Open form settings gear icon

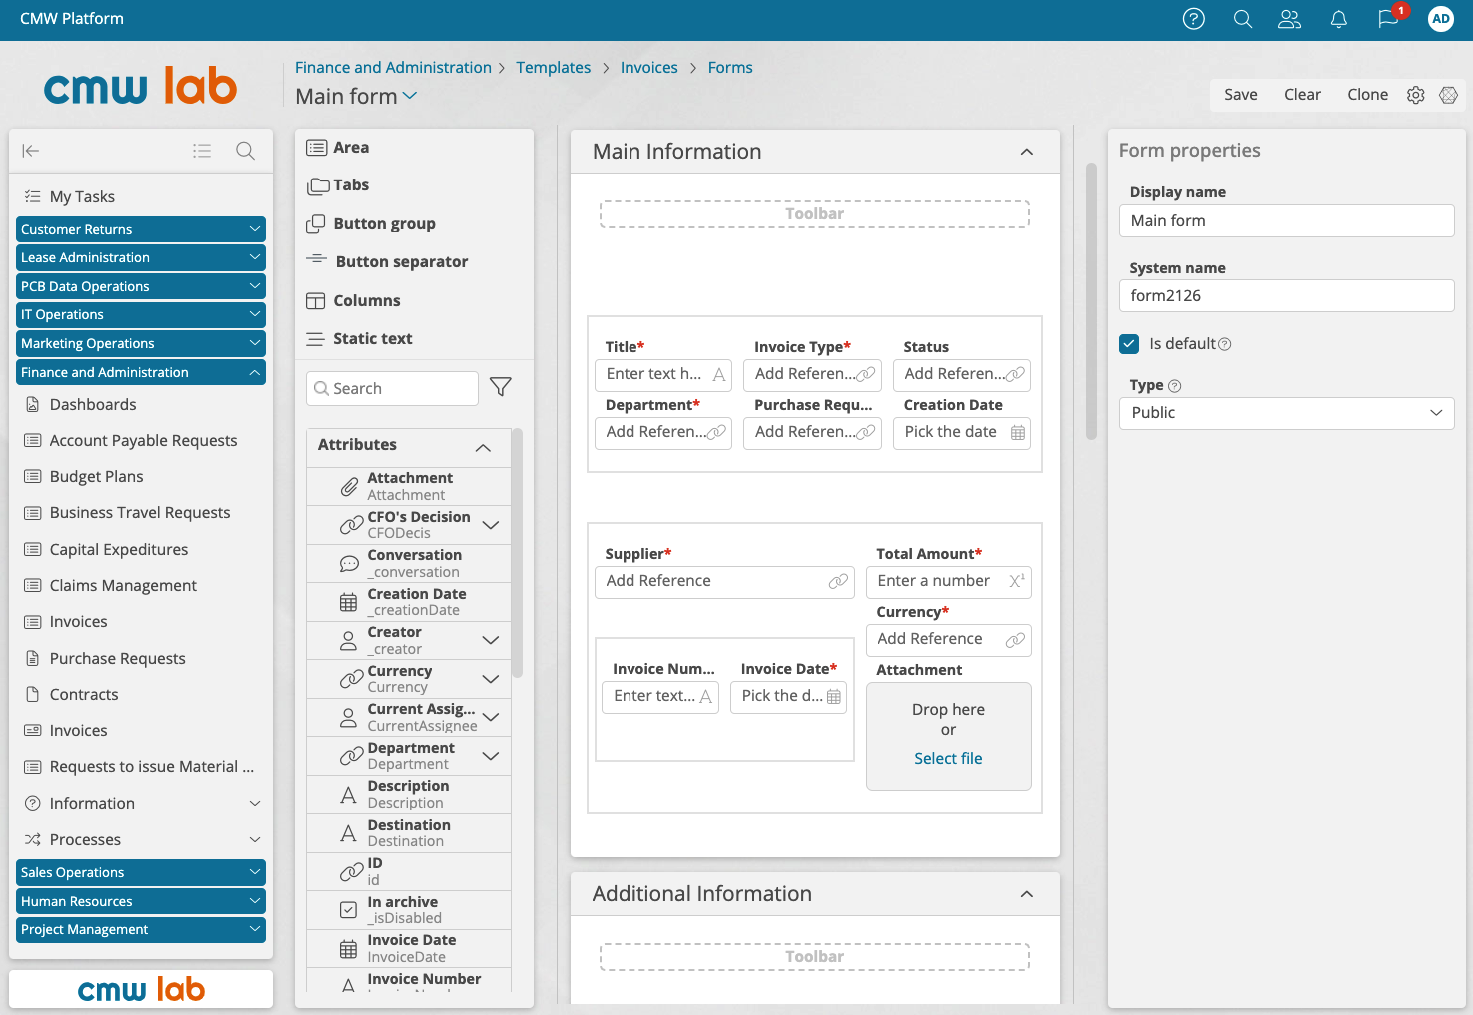[1415, 95]
